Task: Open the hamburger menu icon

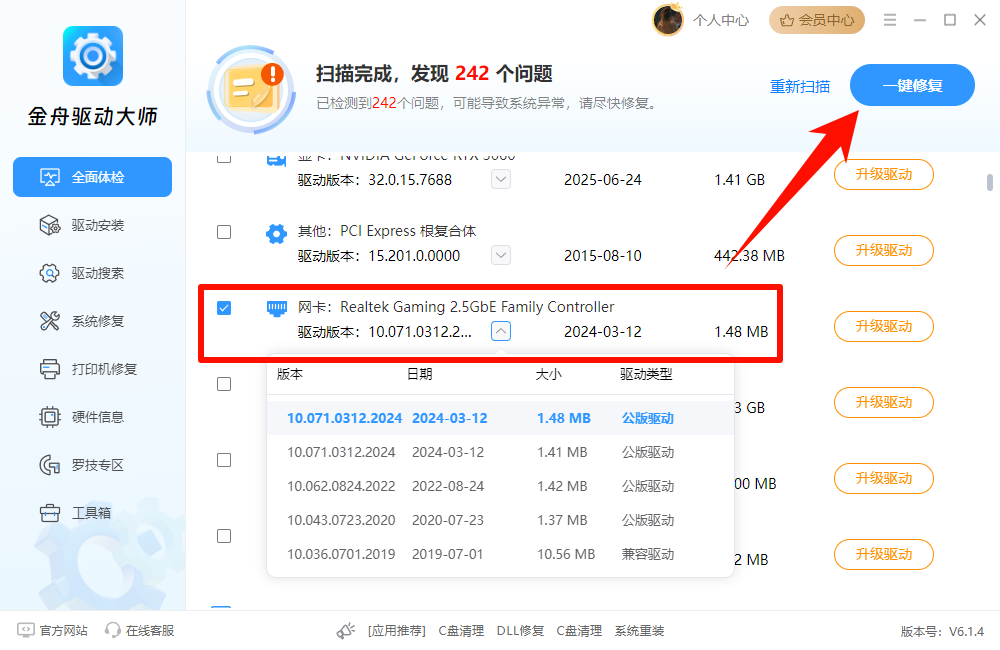Action: click(x=890, y=20)
